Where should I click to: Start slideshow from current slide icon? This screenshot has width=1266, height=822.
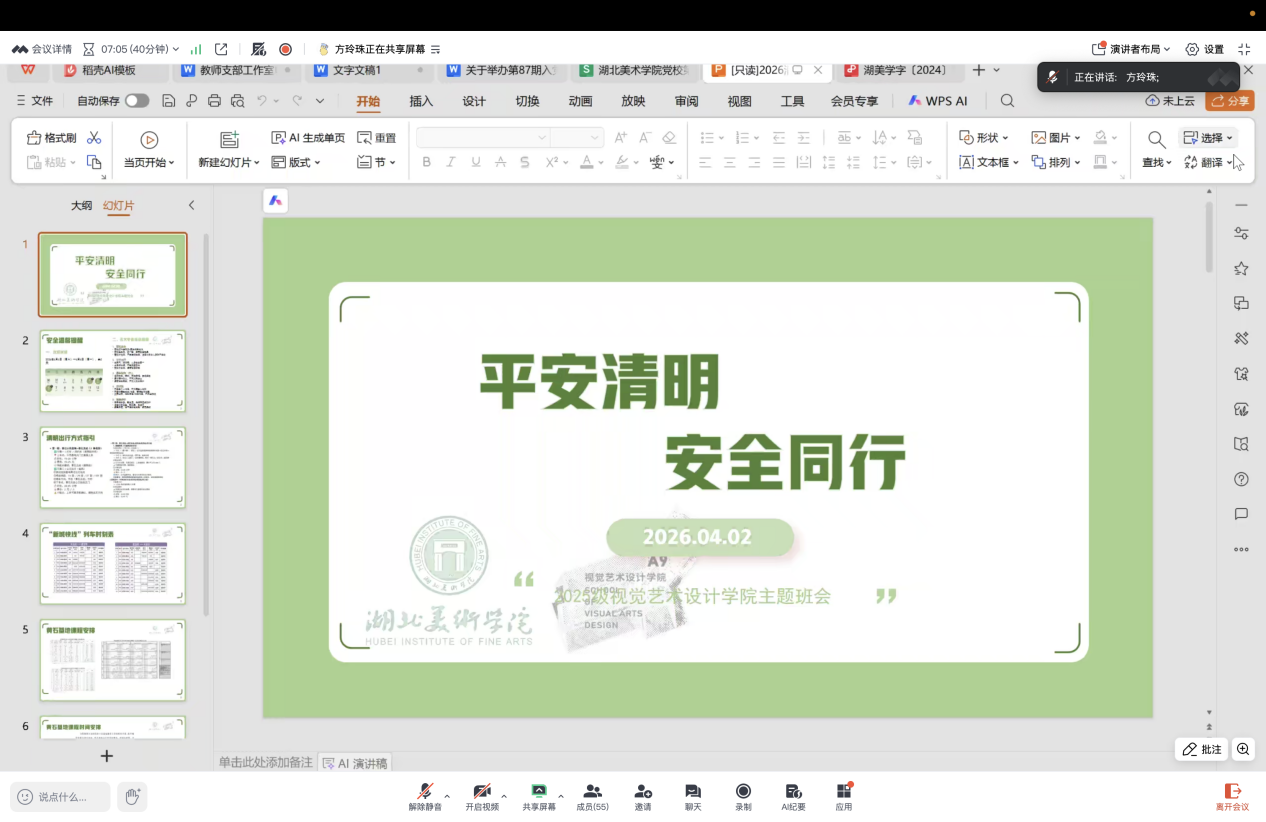coord(149,140)
